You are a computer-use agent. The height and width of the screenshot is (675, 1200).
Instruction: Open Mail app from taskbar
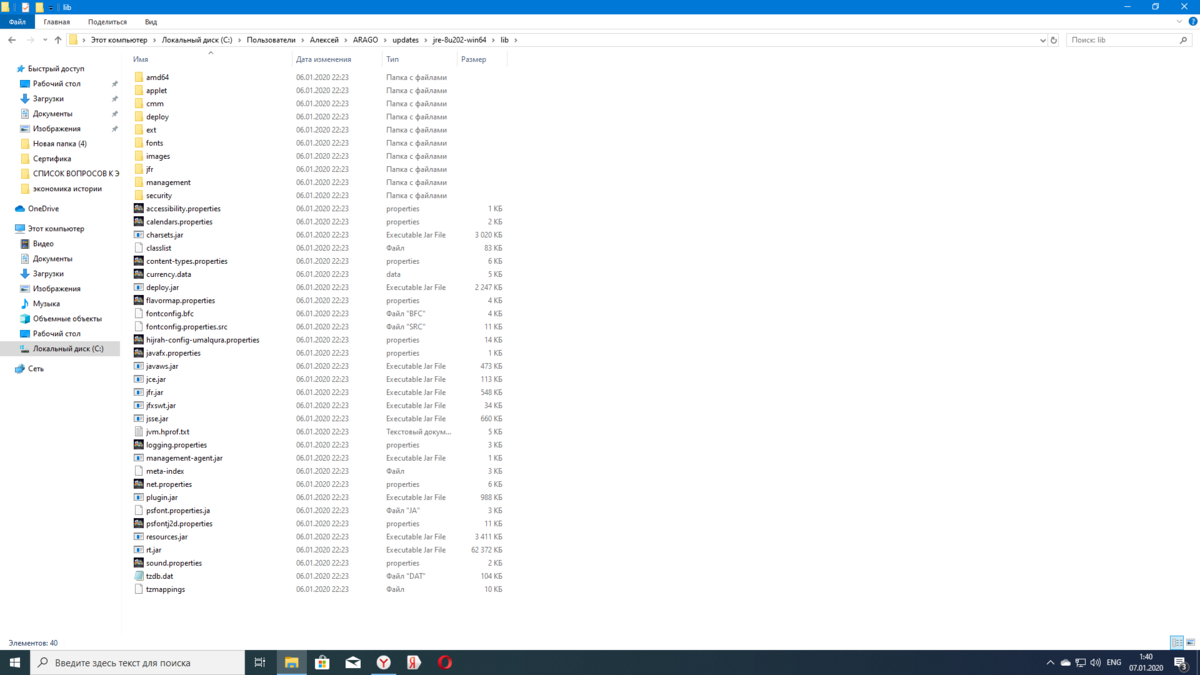[353, 662]
